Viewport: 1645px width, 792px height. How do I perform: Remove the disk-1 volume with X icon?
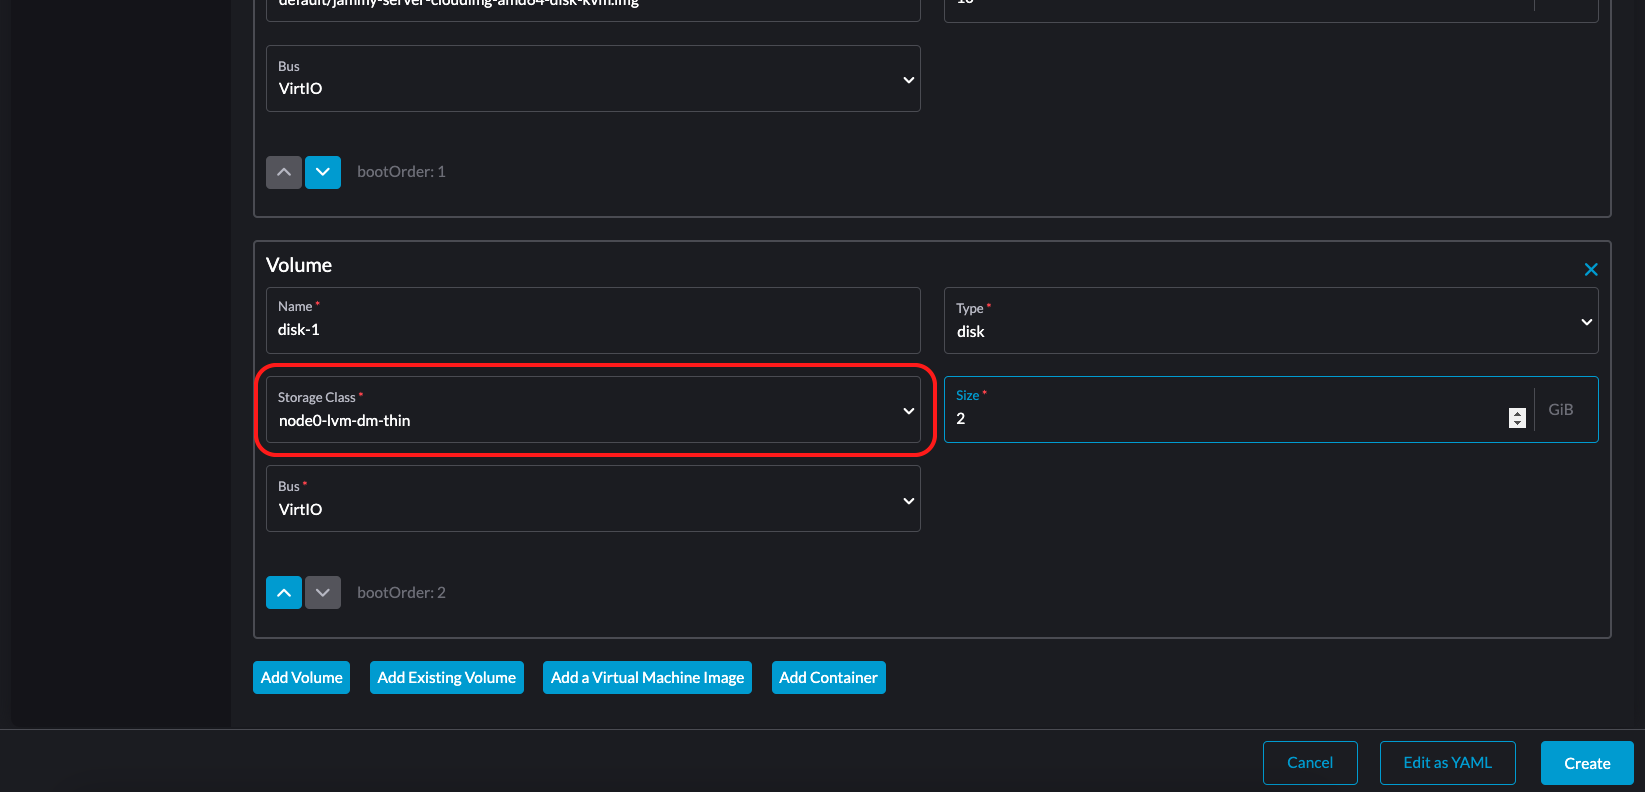click(x=1590, y=270)
